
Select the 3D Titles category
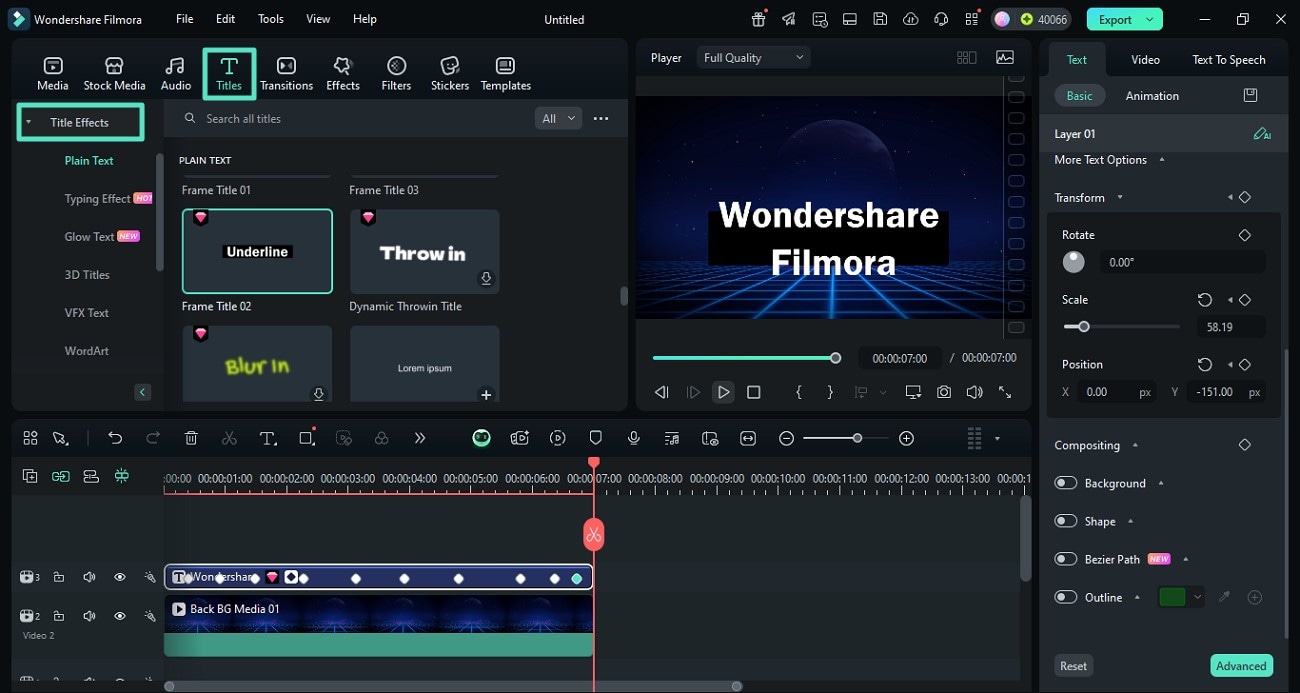pos(87,275)
